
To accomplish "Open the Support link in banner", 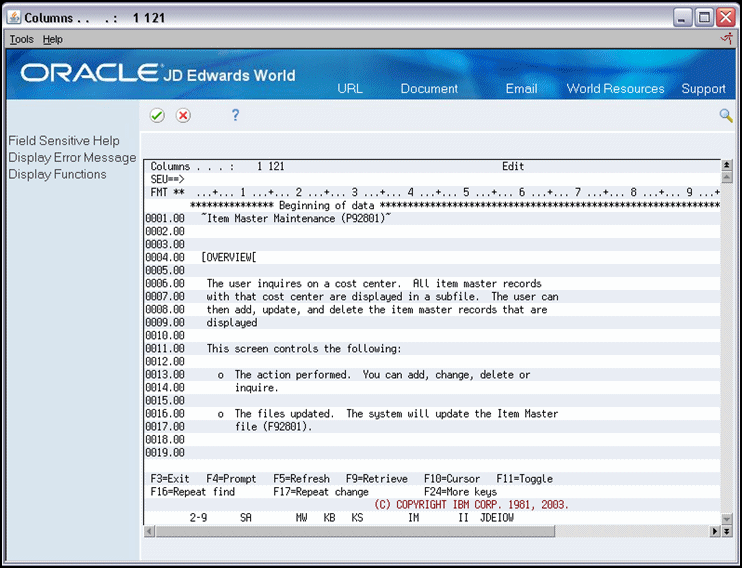I will point(704,89).
